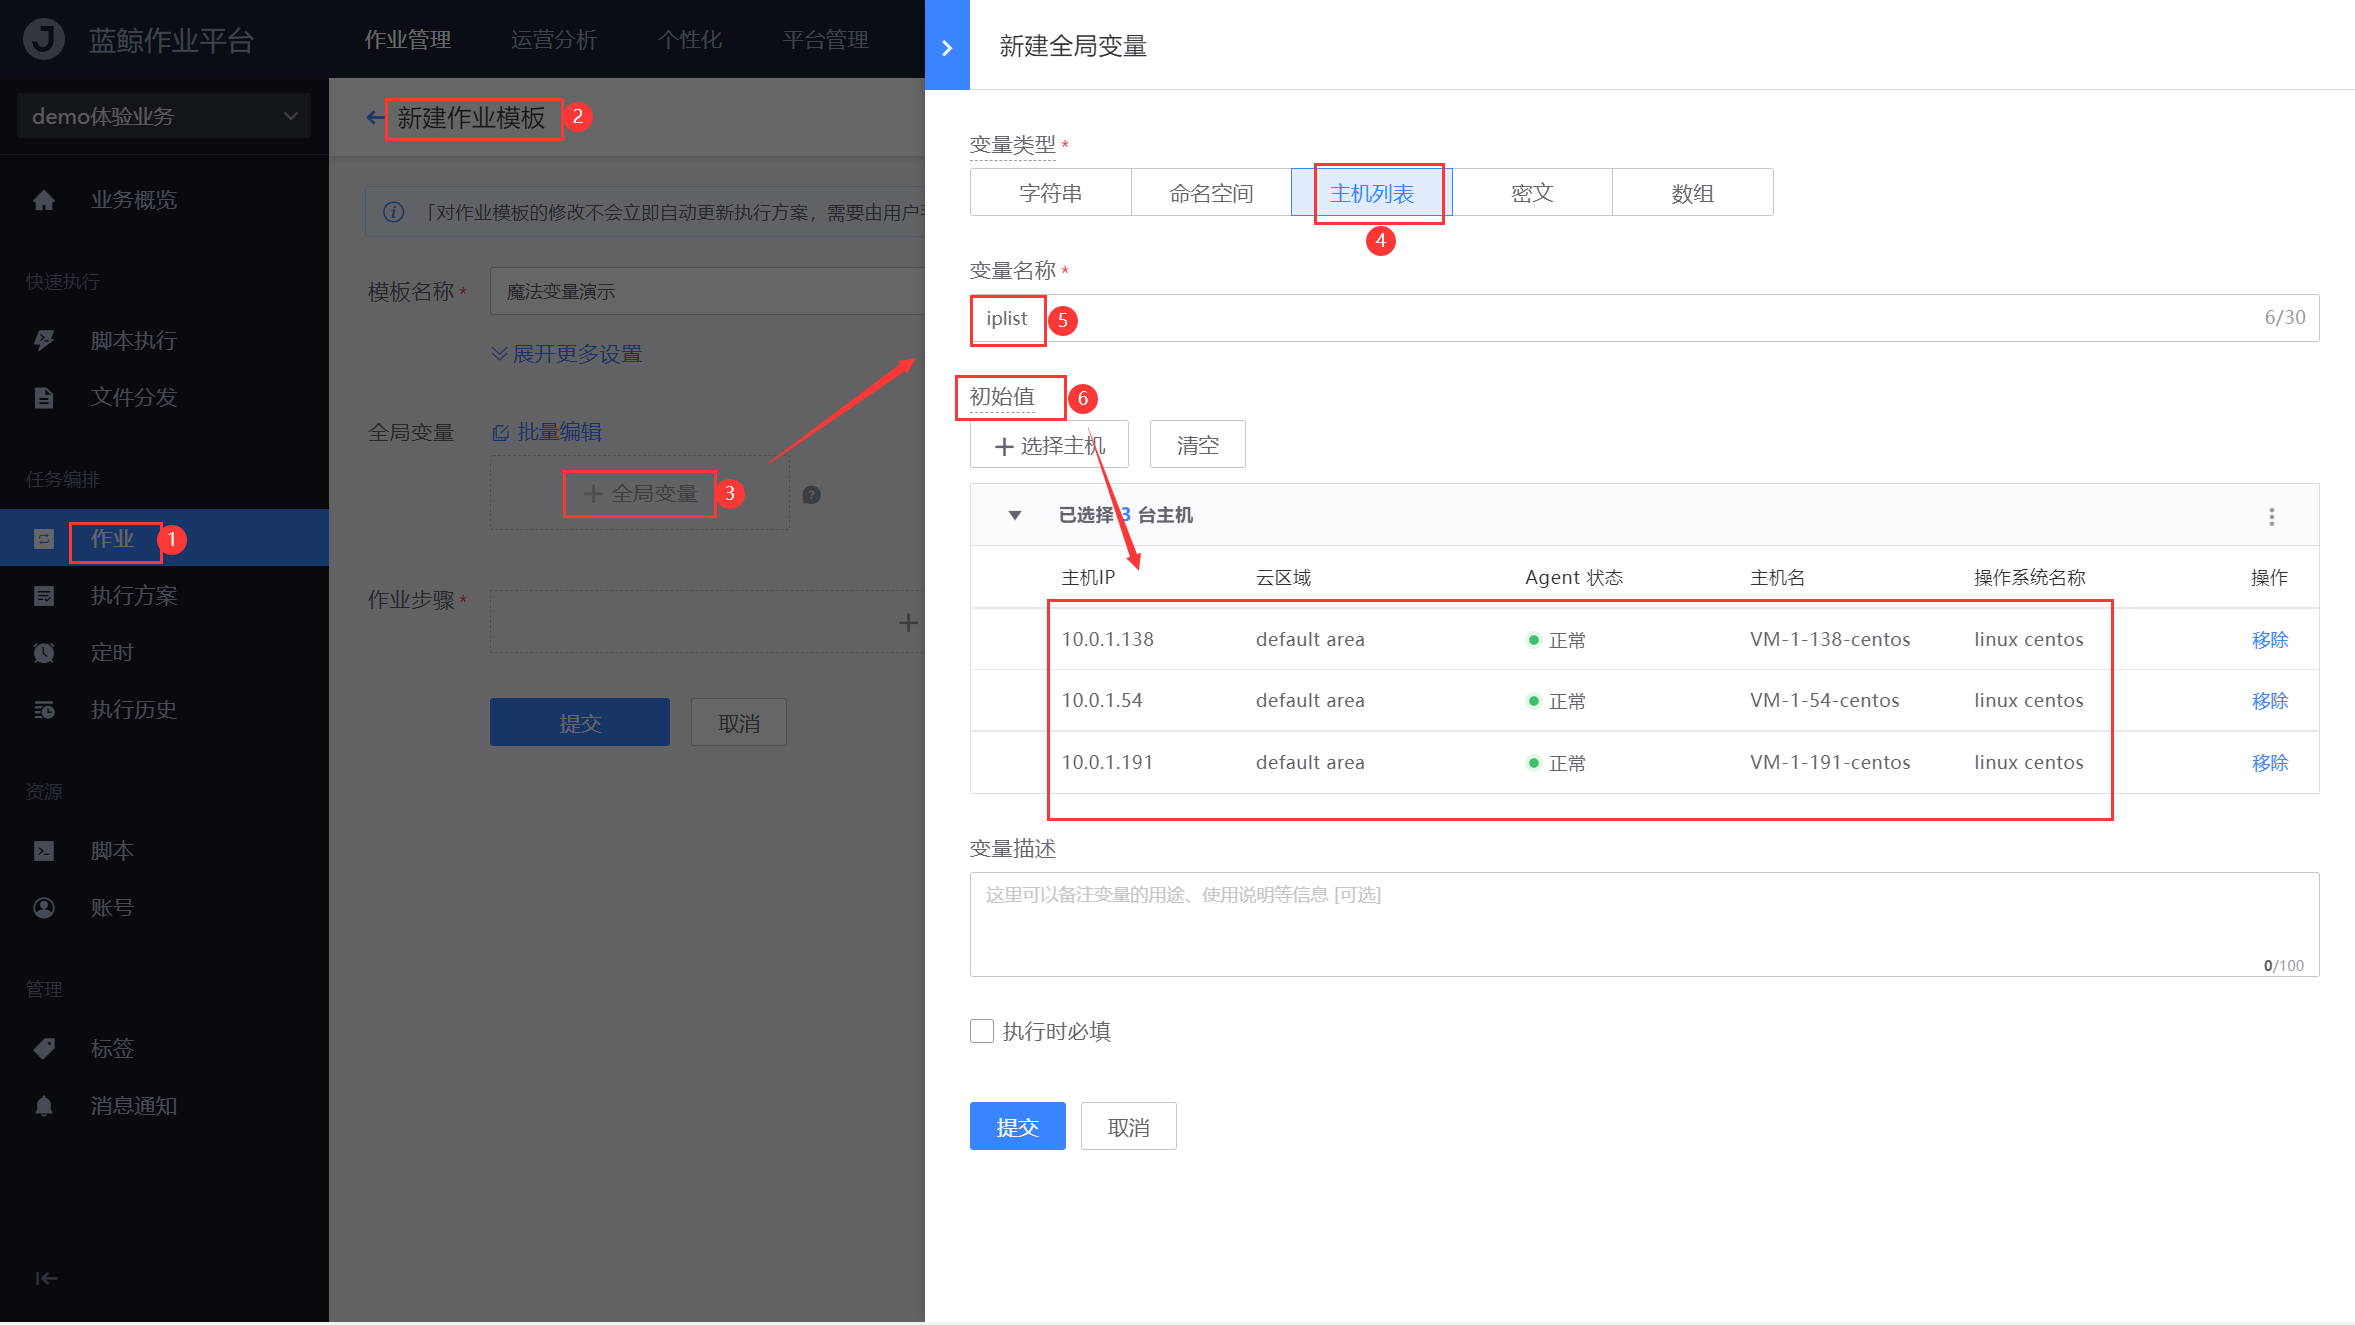Viewport: 2355px width, 1325px height.
Task: Collapse the 已选择 3 台主机 list triangle
Action: 1015,516
